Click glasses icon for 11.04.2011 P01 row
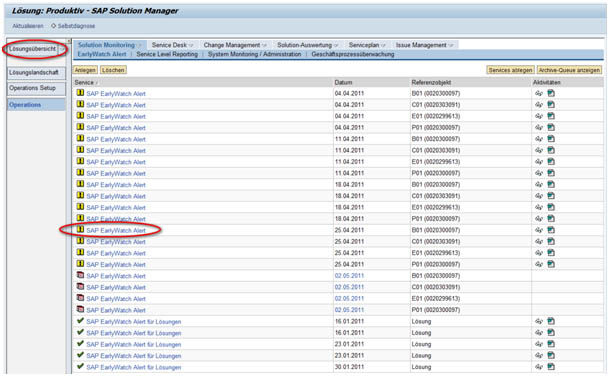The width and height of the screenshot is (609, 376). 539,173
